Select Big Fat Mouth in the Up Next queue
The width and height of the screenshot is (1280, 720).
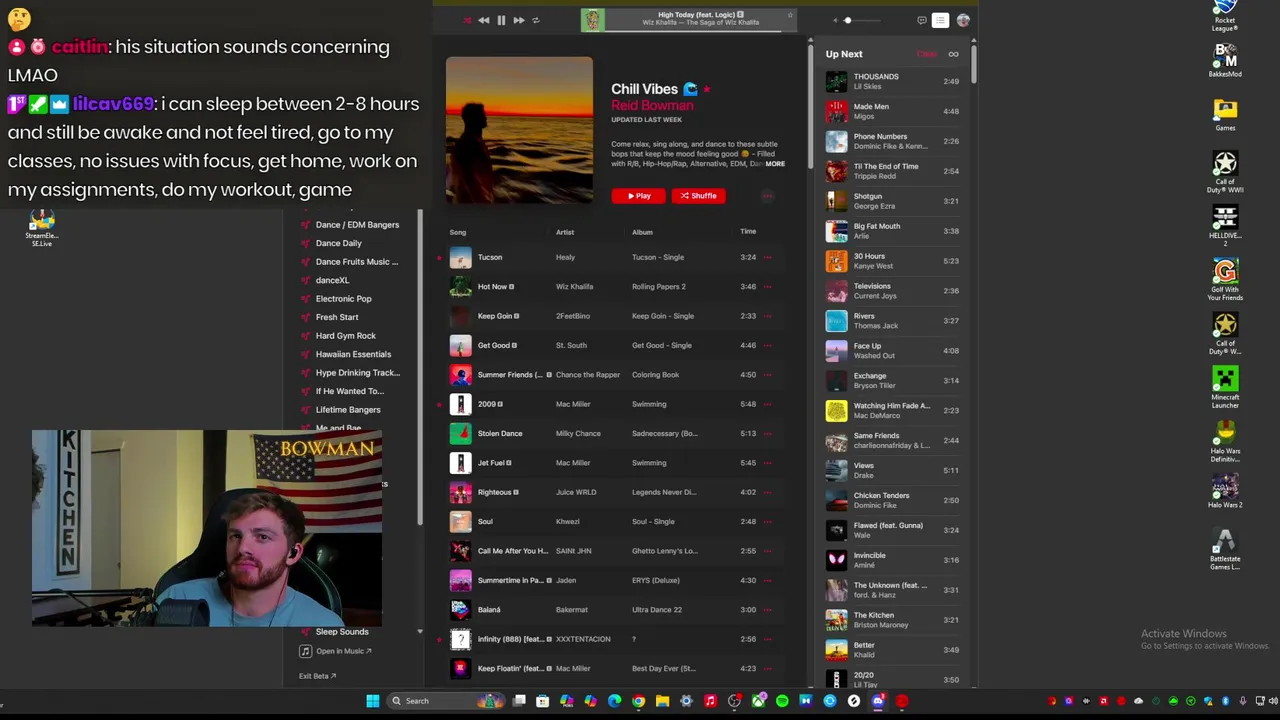tap(892, 231)
